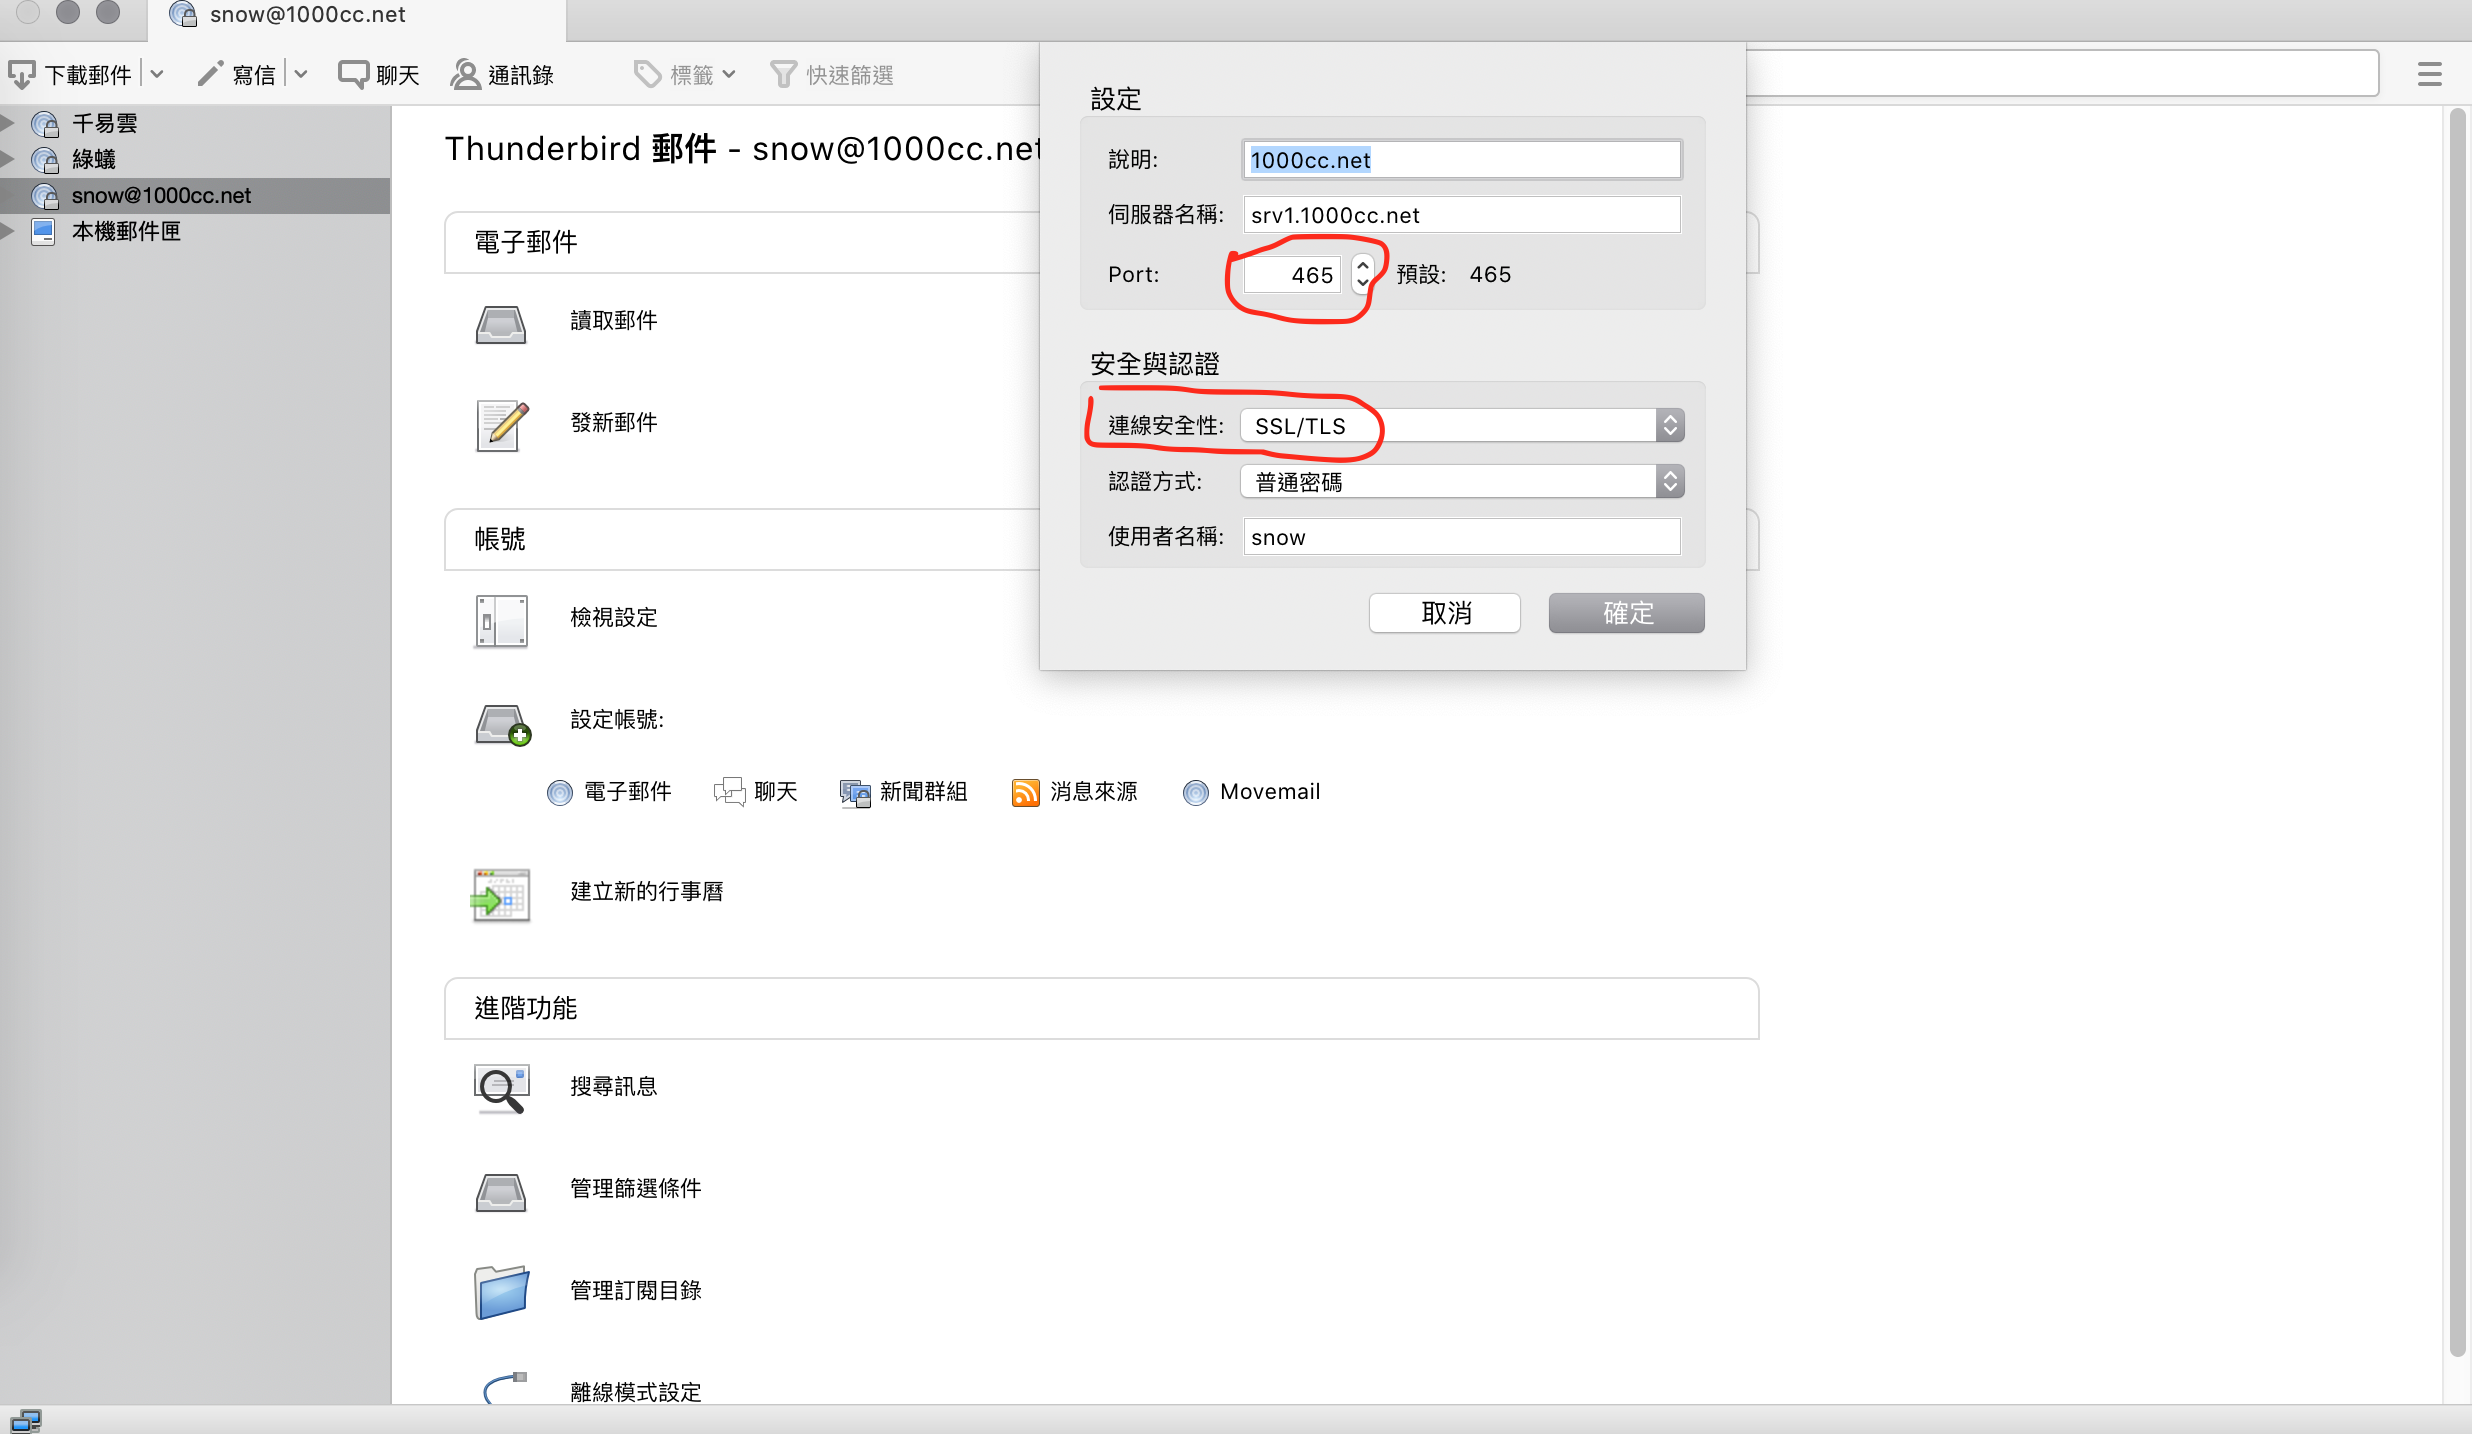Decrease Port value with stepper down arrow
The image size is (2472, 1434).
1363,284
